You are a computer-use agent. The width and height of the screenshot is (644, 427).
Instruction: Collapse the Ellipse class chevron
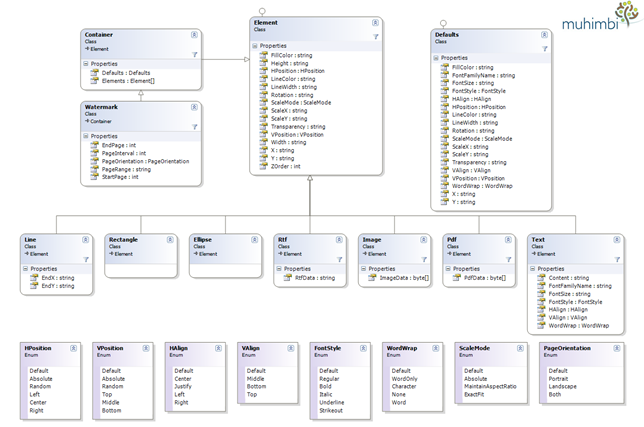(x=255, y=240)
